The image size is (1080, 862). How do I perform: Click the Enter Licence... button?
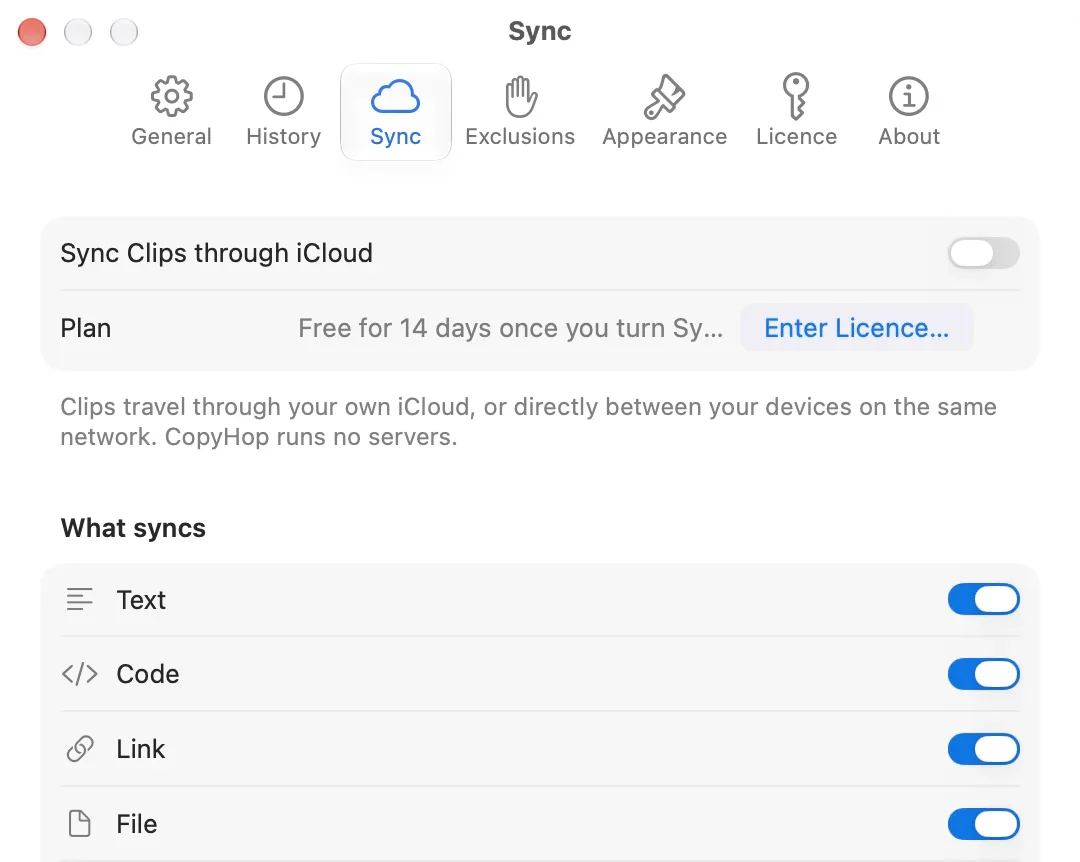pyautogui.click(x=857, y=328)
